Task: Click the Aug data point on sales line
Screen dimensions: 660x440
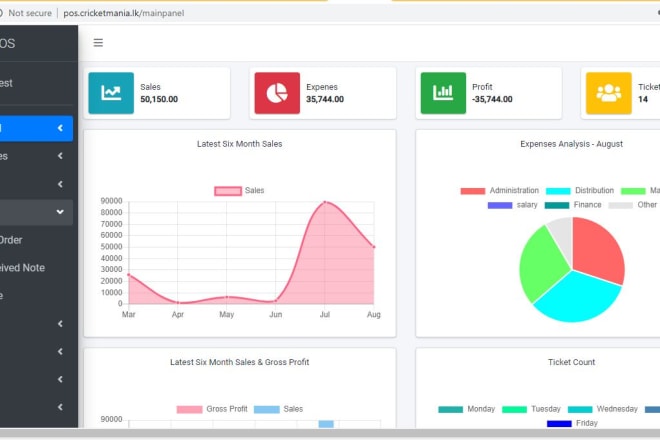Action: tap(374, 247)
